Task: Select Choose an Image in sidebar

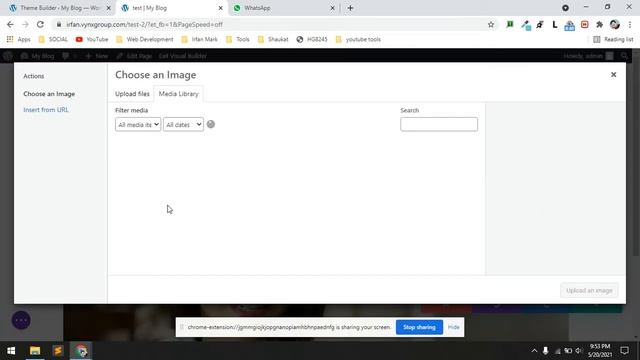Action: (49, 94)
